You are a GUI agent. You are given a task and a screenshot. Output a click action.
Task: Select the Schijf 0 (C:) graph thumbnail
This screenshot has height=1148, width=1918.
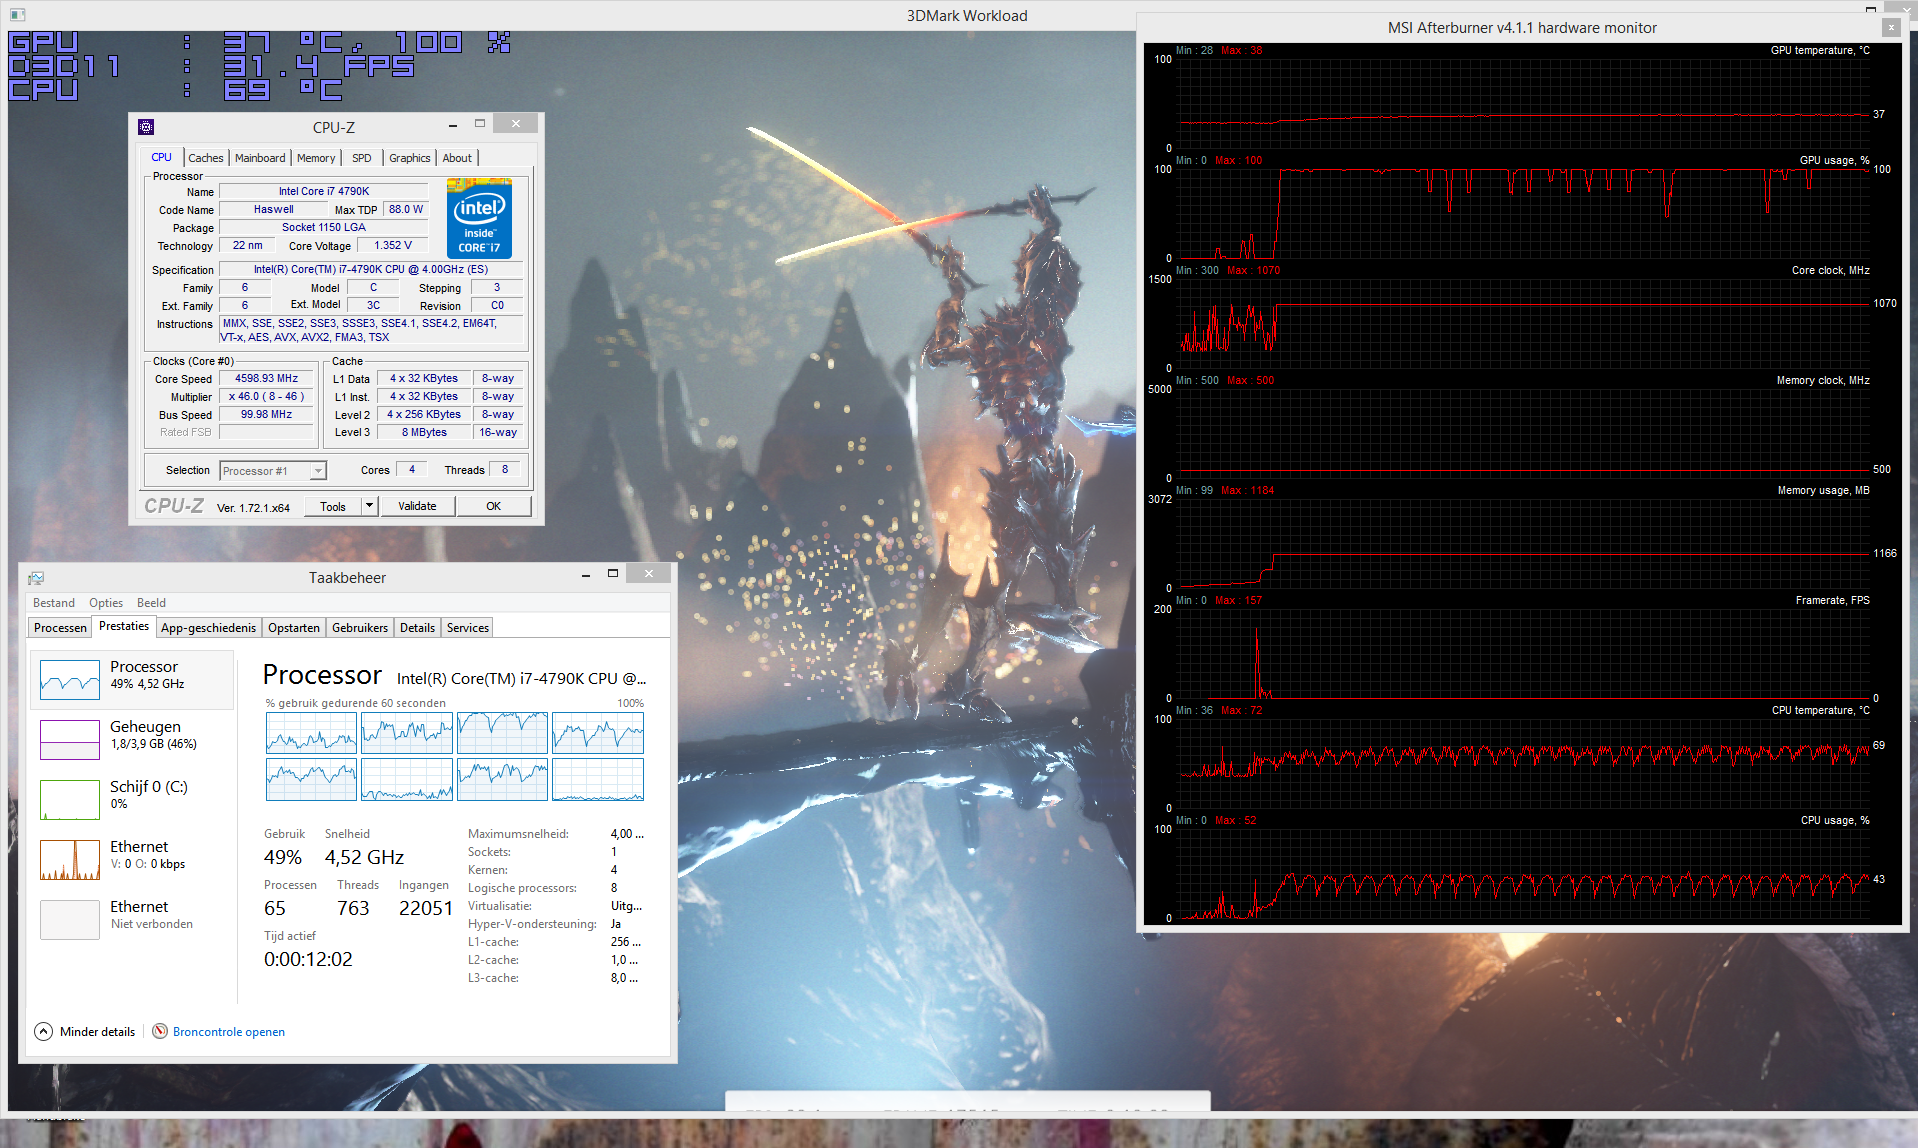(x=70, y=800)
